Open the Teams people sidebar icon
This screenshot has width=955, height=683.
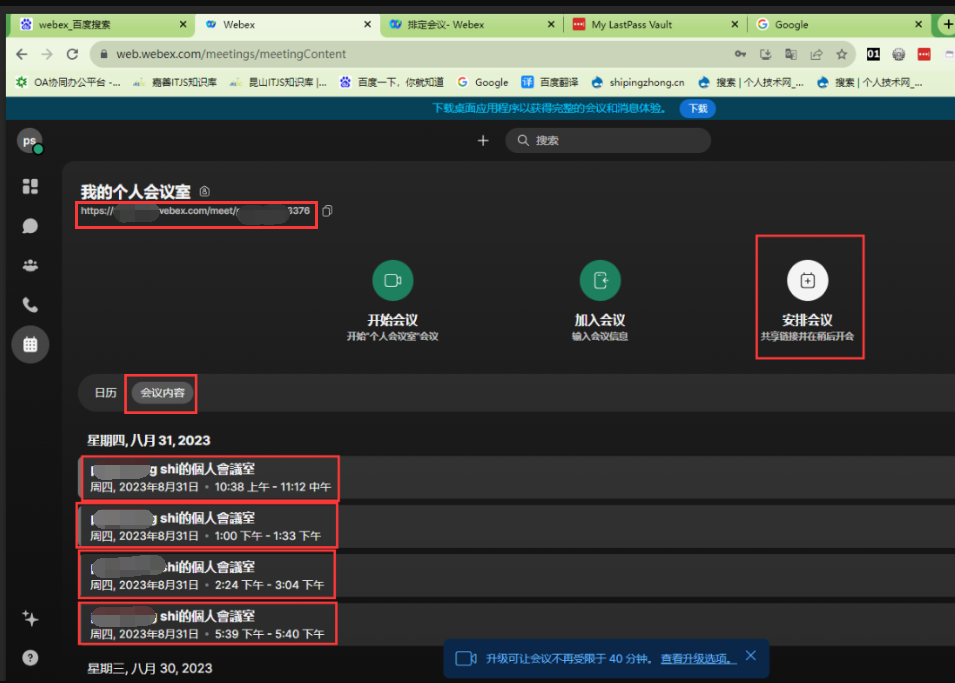(30, 266)
